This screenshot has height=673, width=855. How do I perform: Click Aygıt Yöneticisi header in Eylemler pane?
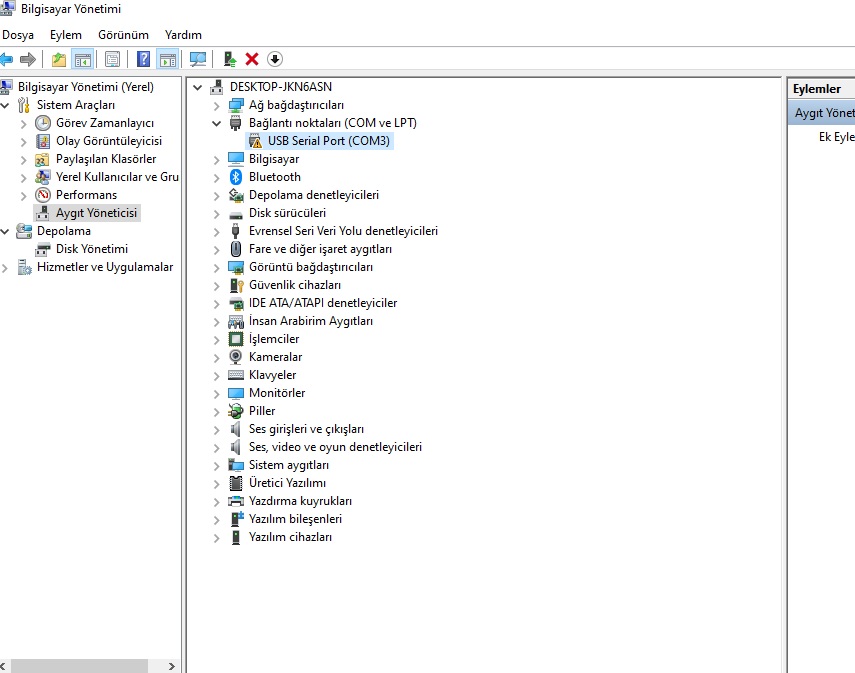(824, 113)
